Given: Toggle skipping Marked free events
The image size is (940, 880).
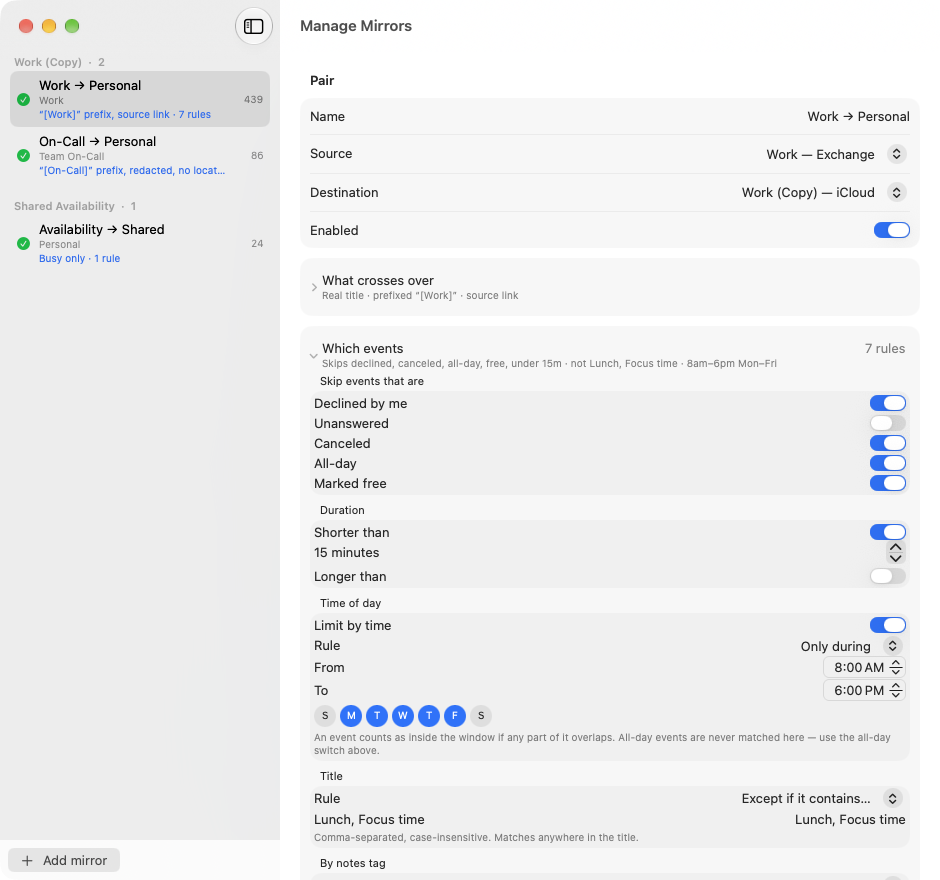Looking at the screenshot, I should pyautogui.click(x=888, y=483).
